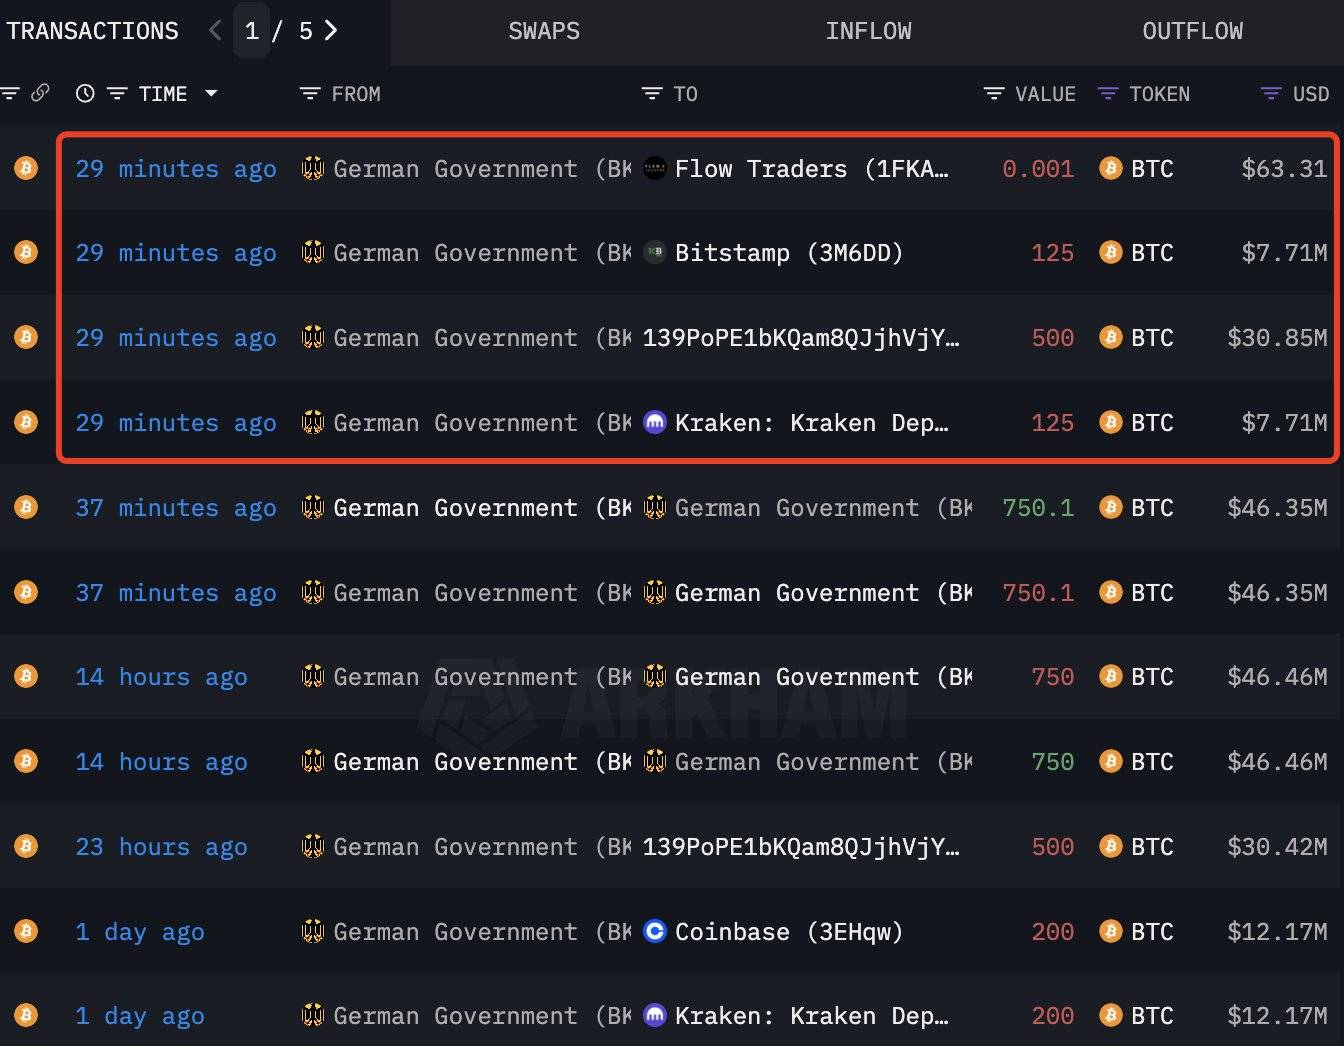Viewport: 1344px width, 1046px height.
Task: Click the Kraken logo in the 125 BTC row
Action: tap(655, 422)
